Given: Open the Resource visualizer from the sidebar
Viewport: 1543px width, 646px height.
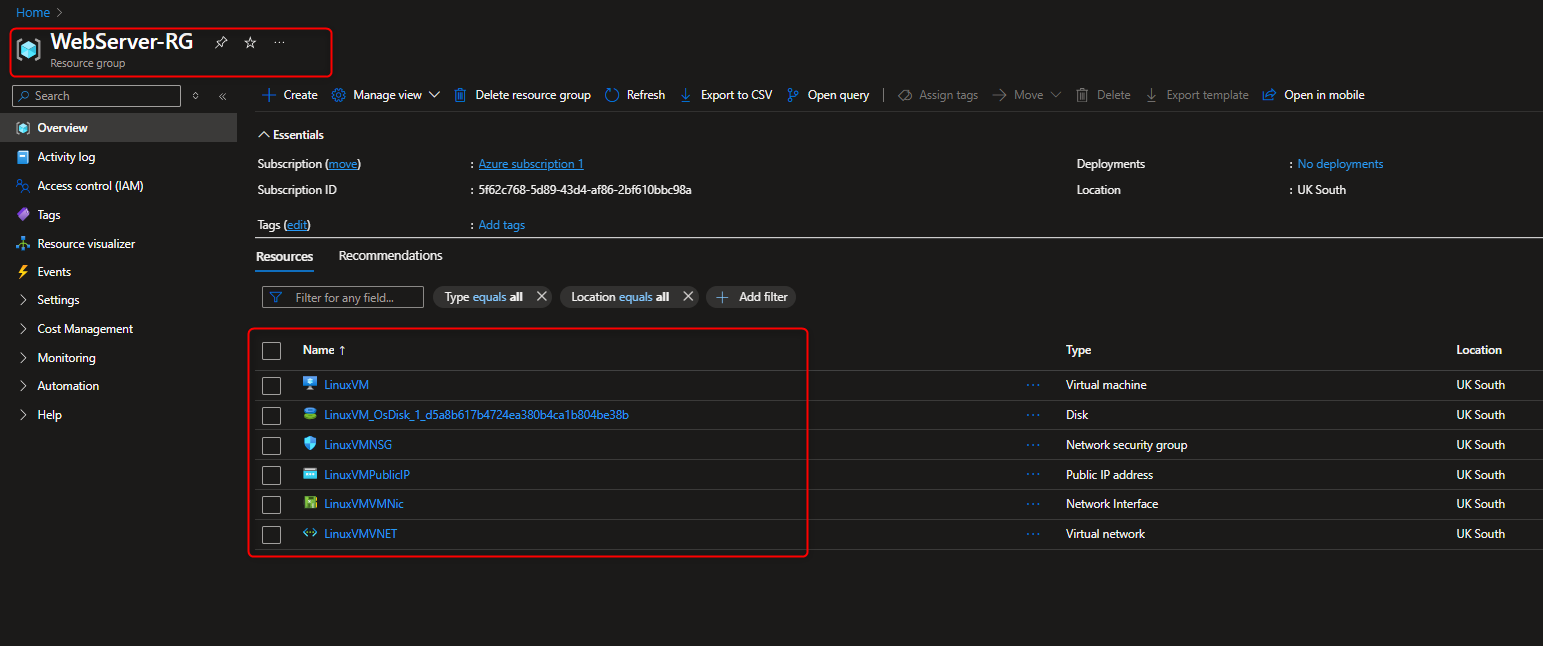Looking at the screenshot, I should [86, 243].
